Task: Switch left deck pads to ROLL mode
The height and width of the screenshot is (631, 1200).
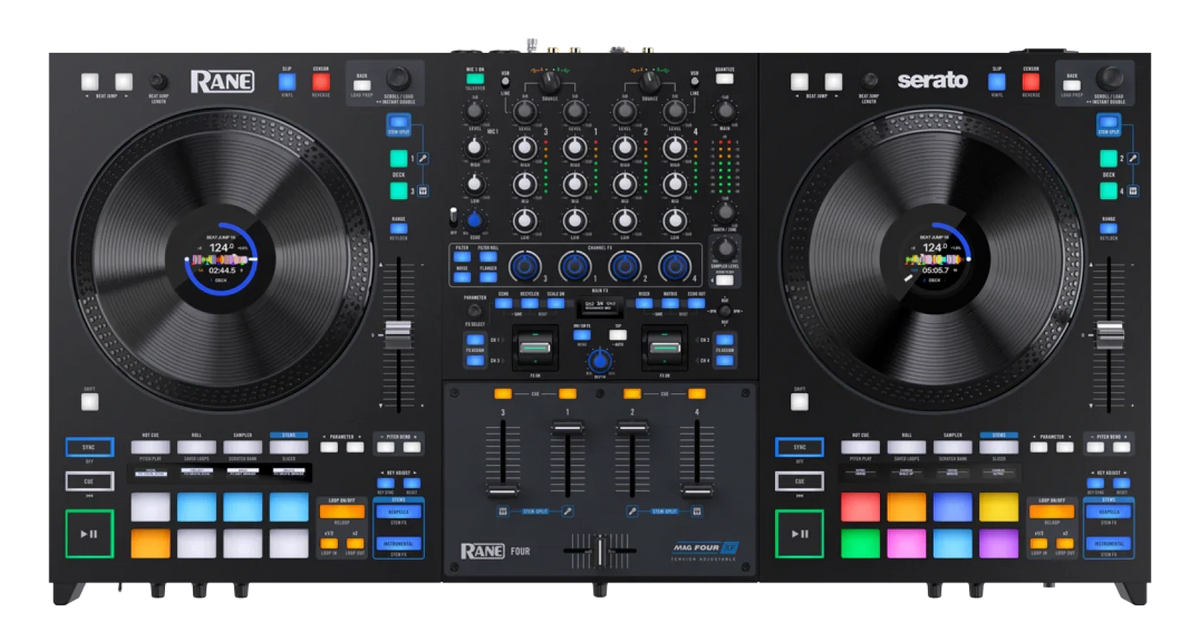Action: pyautogui.click(x=197, y=448)
